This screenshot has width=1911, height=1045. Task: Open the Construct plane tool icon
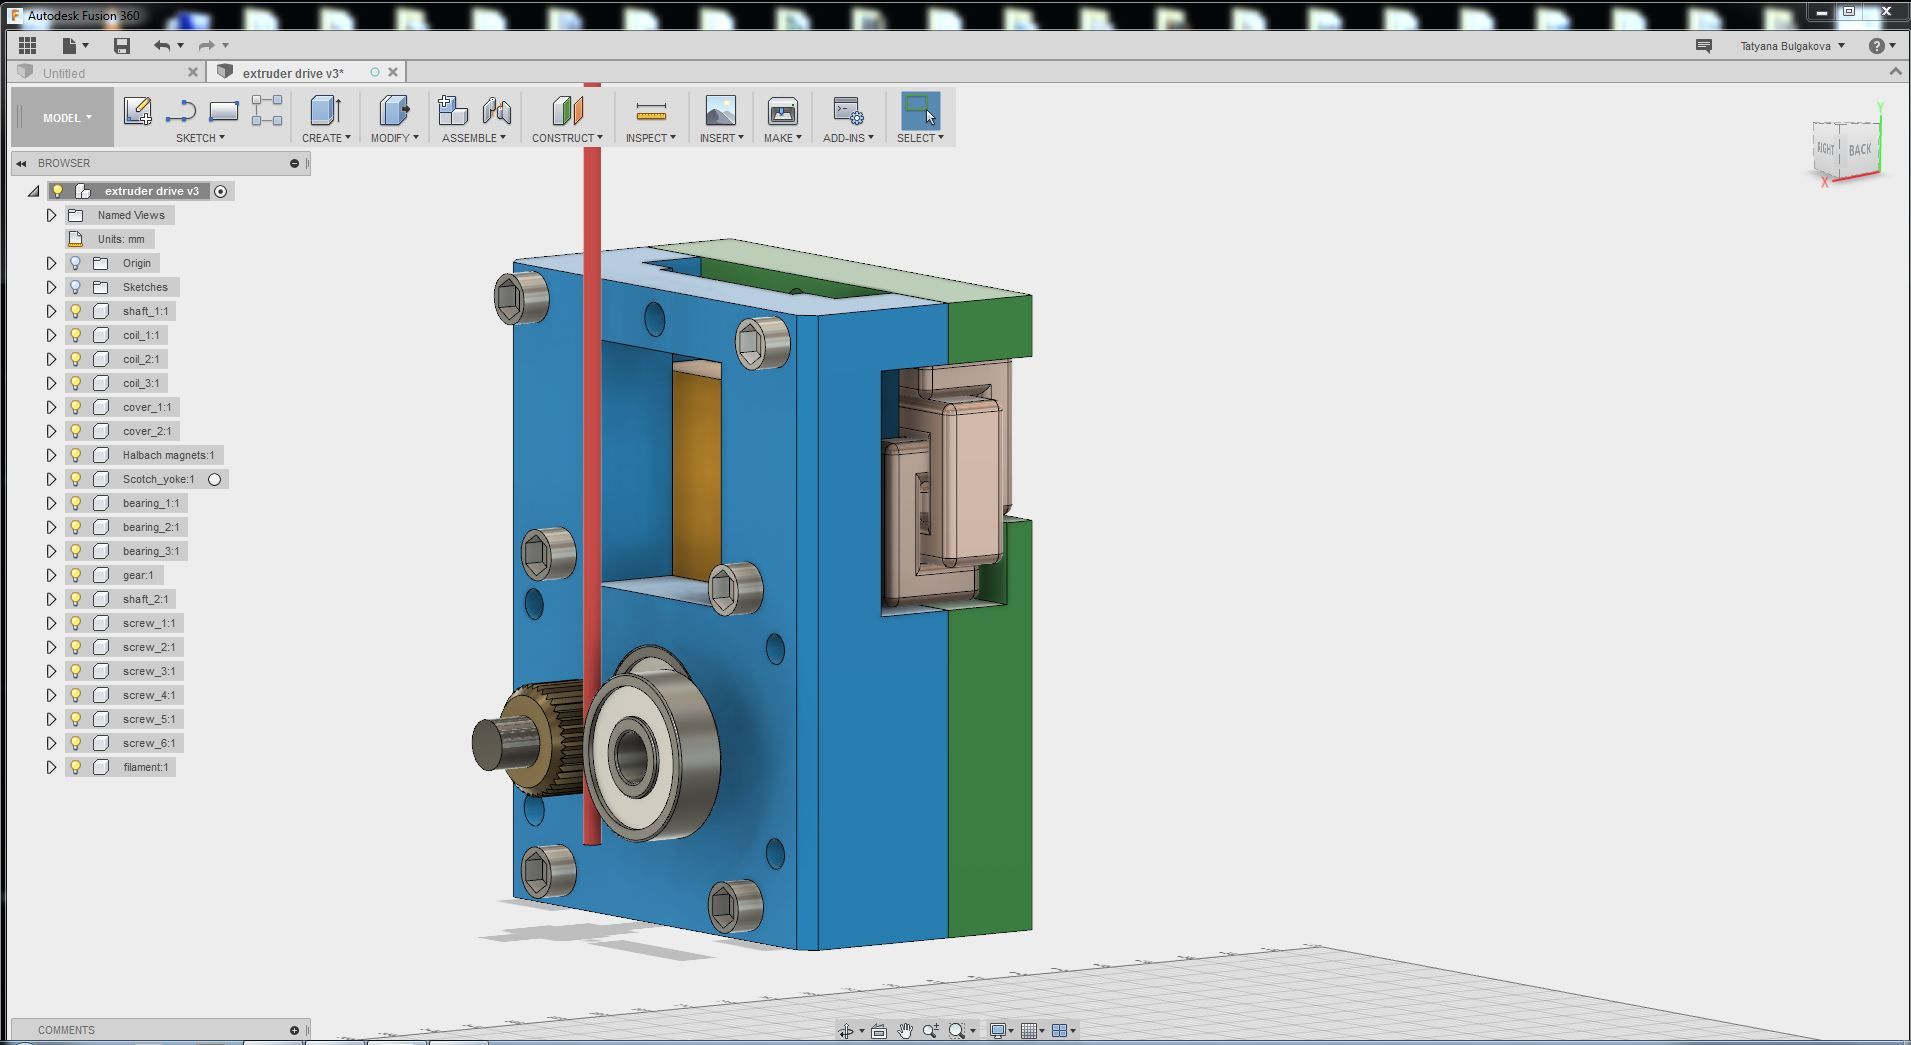point(567,112)
